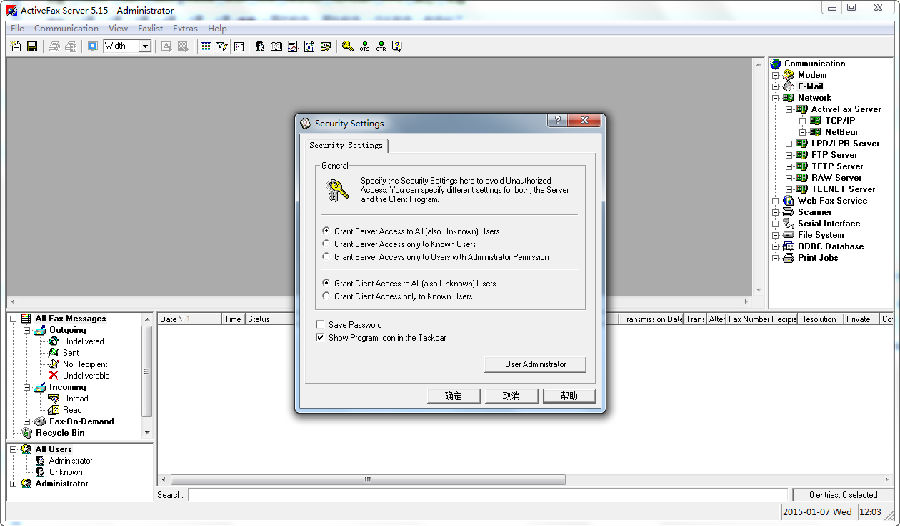Click the yellow key security toolbar icon
The width and height of the screenshot is (900, 526).
347,47
